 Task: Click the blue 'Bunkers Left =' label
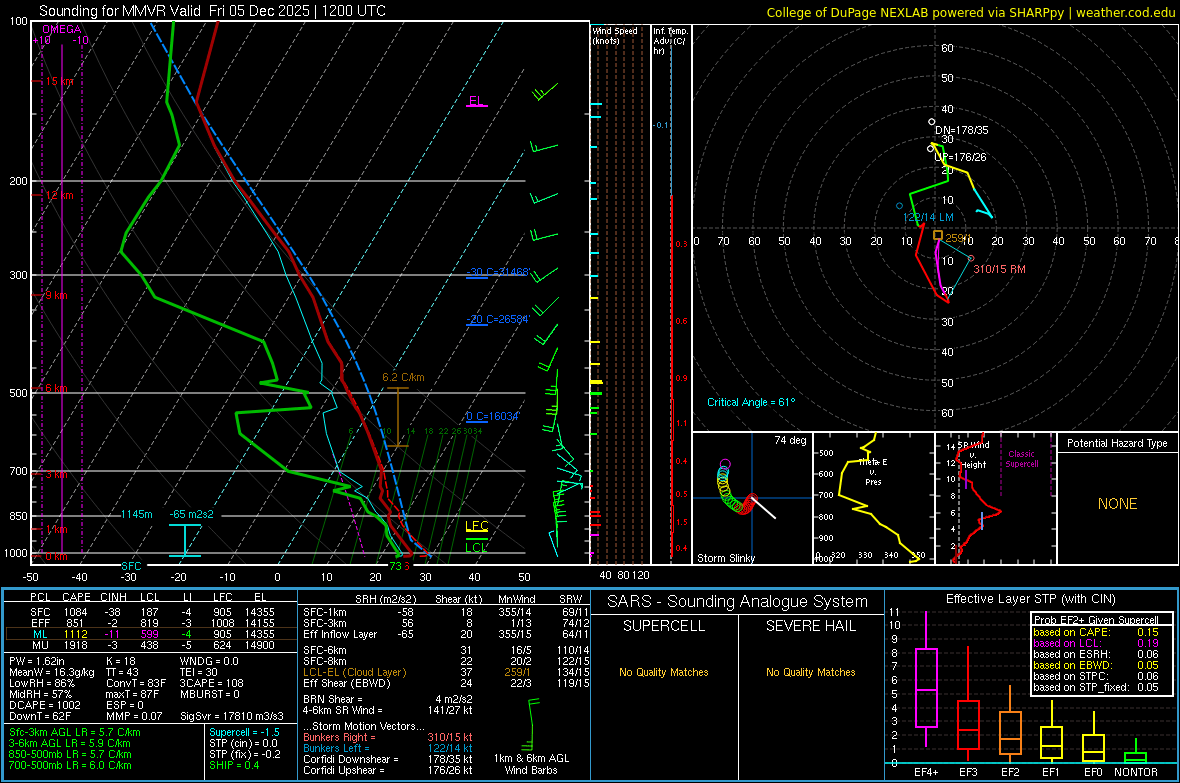coord(336,748)
